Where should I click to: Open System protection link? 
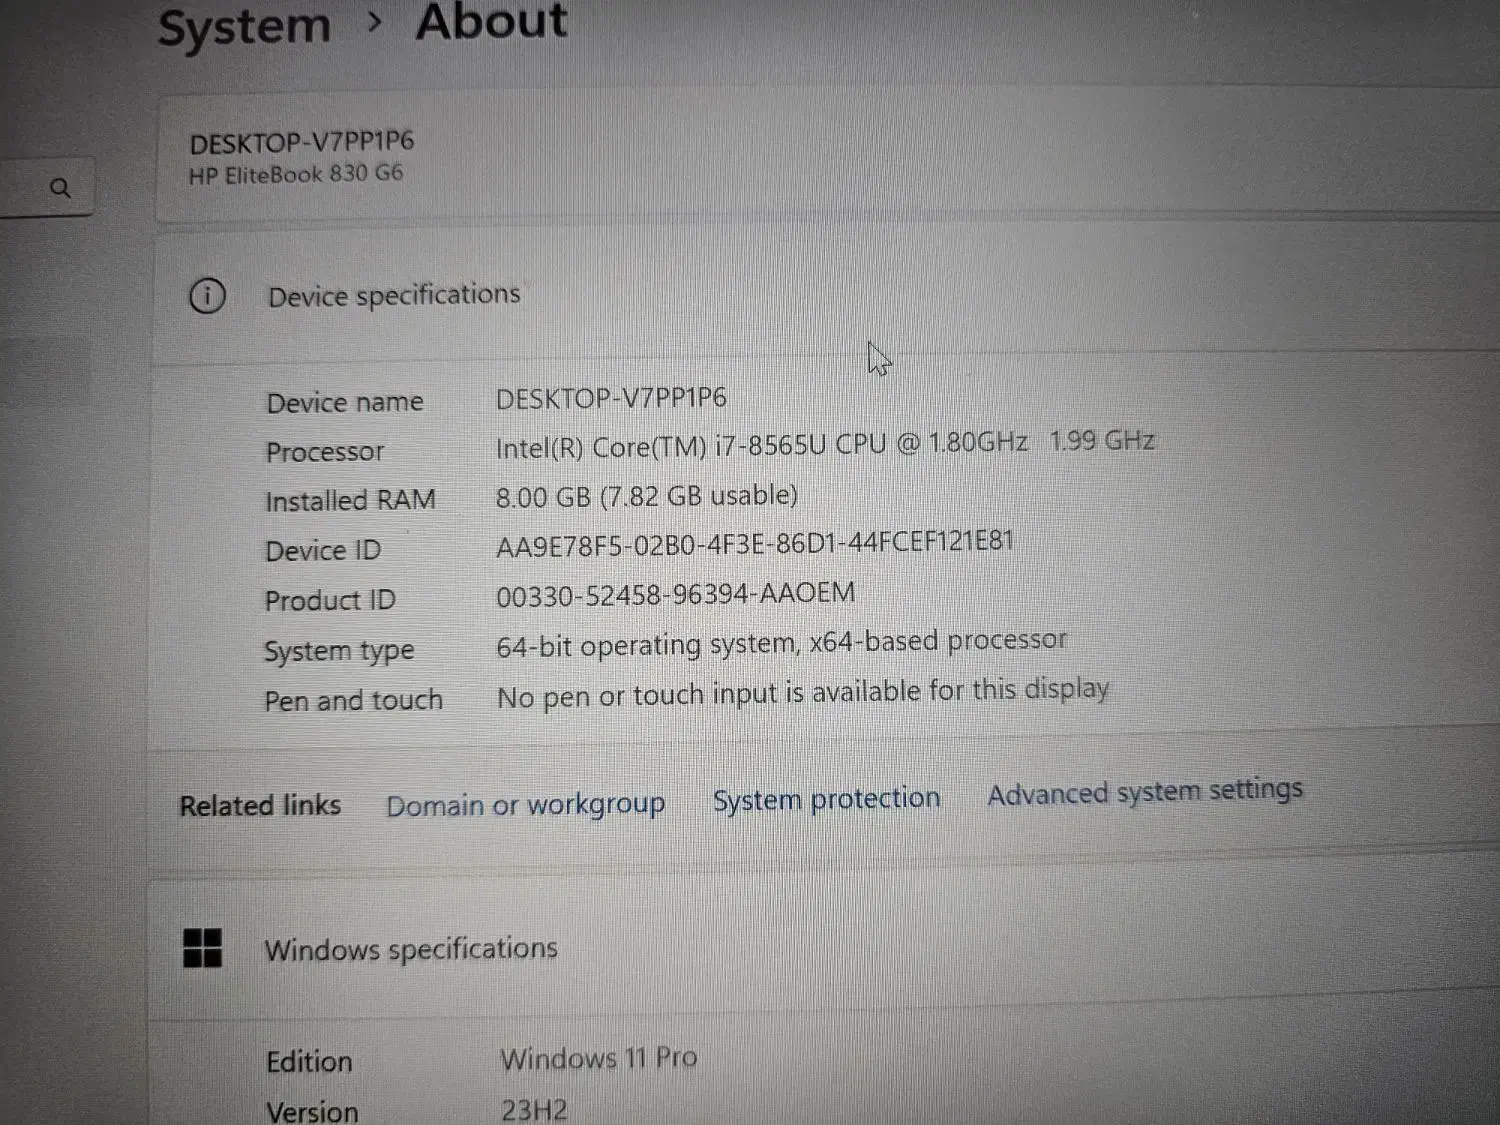click(x=827, y=799)
